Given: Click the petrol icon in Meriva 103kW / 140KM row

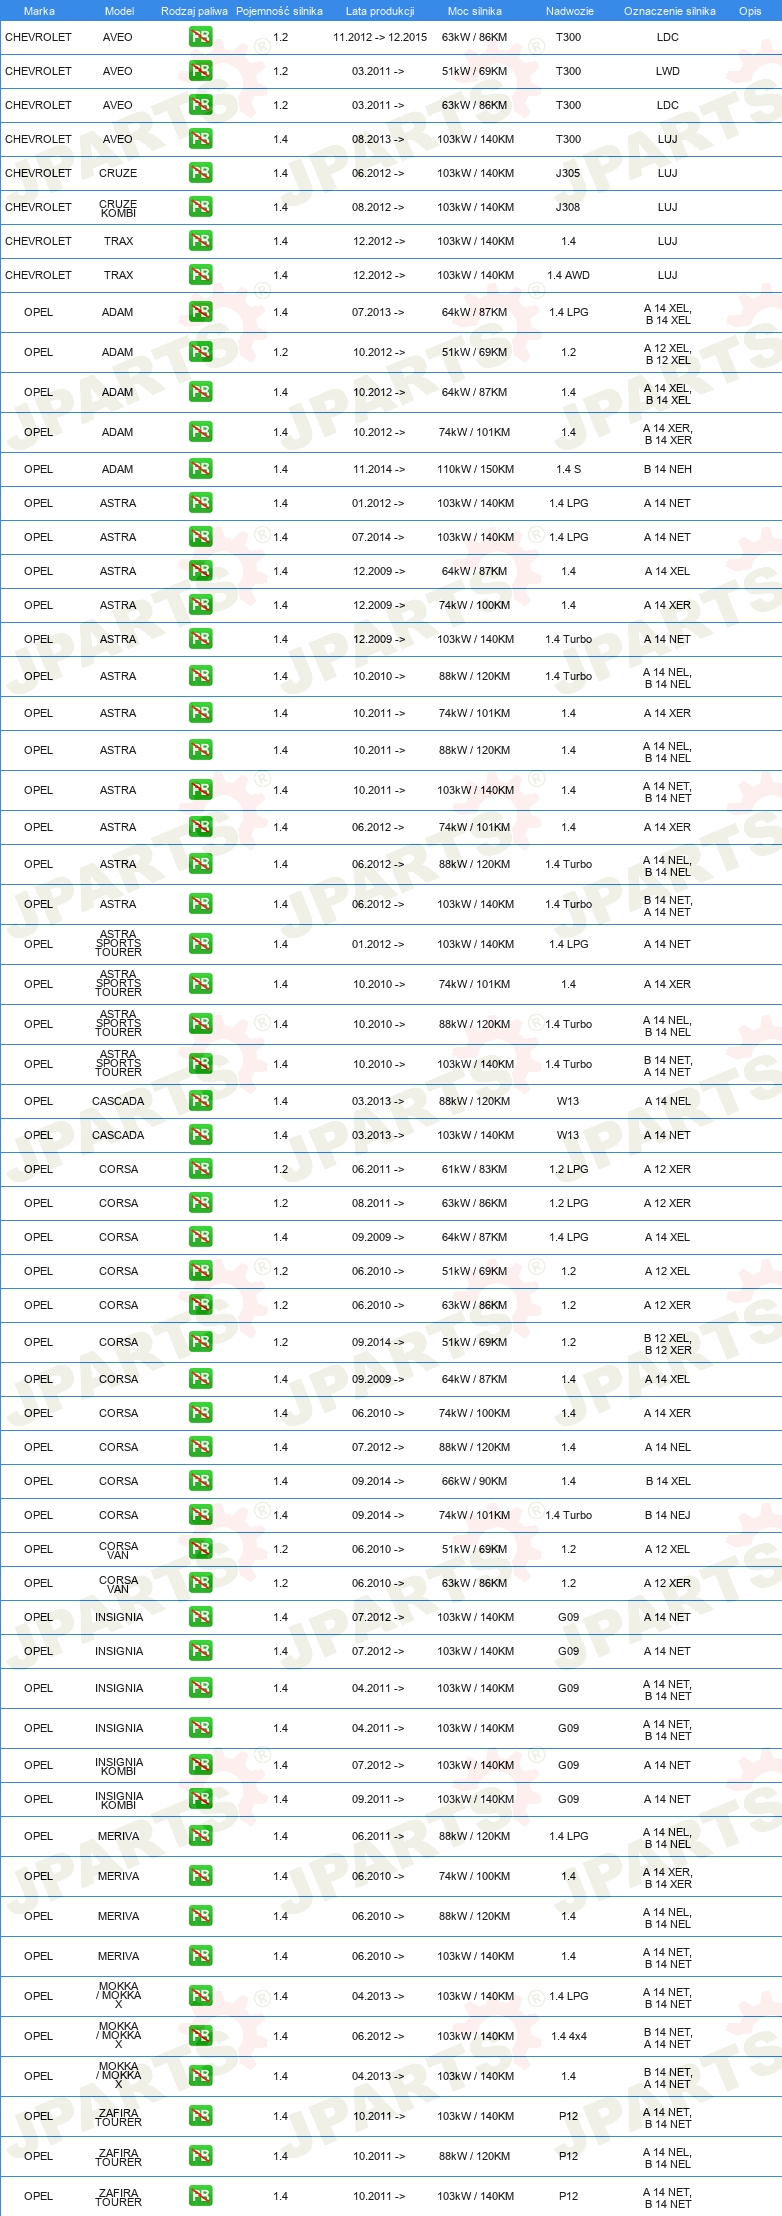Looking at the screenshot, I should click(x=200, y=1956).
